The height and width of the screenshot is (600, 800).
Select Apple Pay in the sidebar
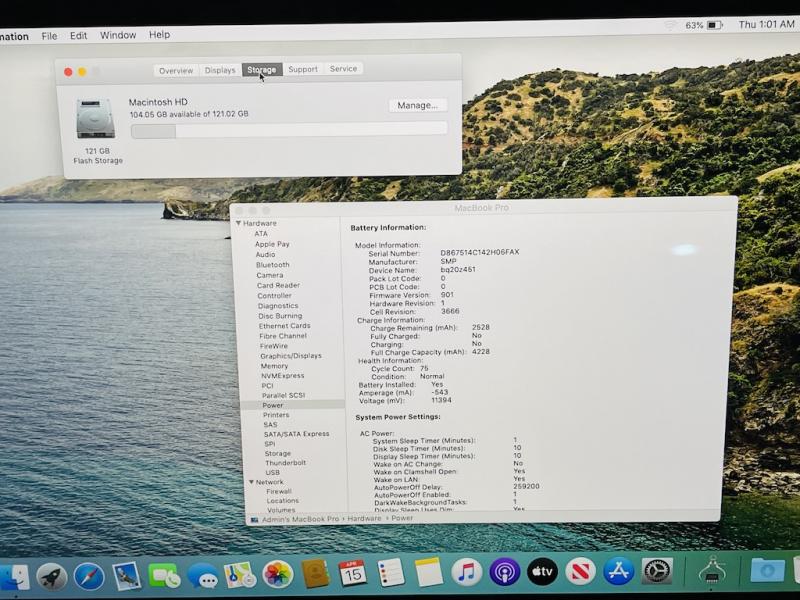pos(272,244)
